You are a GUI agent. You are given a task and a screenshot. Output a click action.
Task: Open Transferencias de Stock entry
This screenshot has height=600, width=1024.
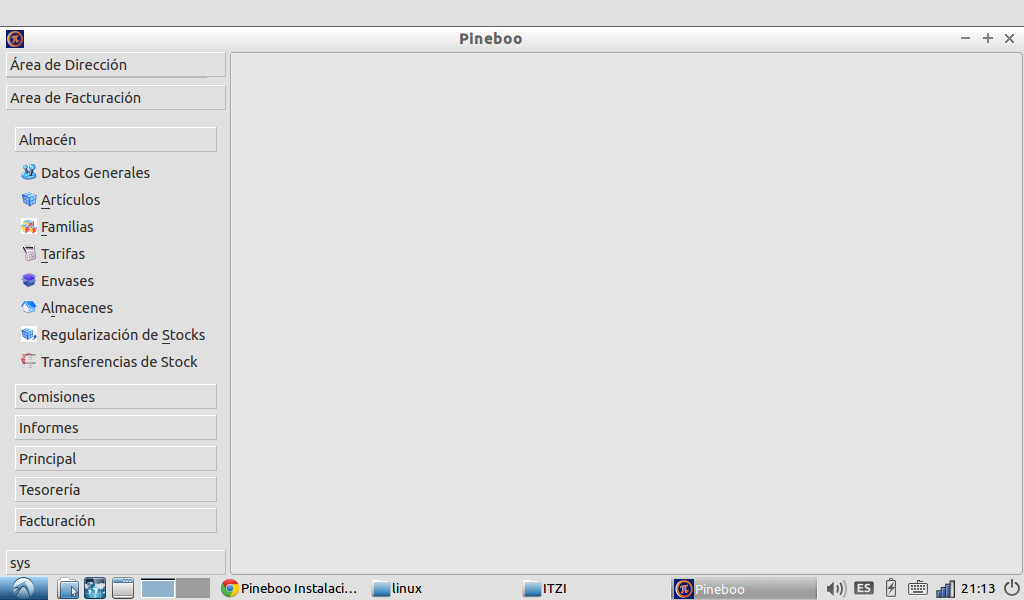tap(119, 362)
